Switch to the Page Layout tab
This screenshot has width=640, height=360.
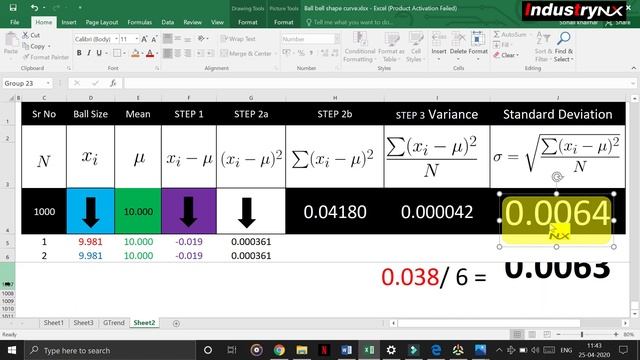pyautogui.click(x=102, y=22)
